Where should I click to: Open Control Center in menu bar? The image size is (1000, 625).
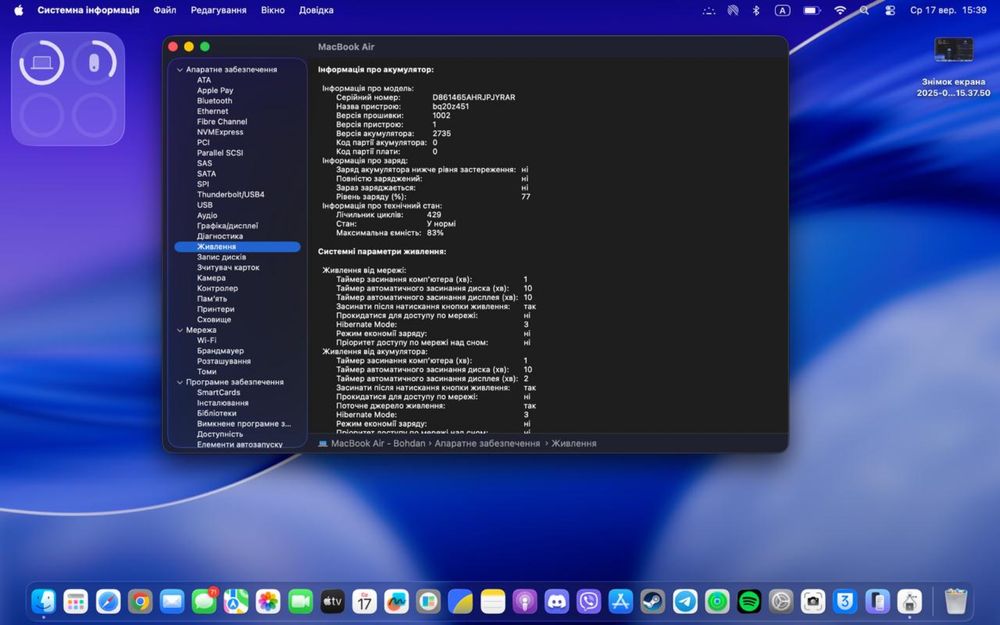(x=890, y=10)
